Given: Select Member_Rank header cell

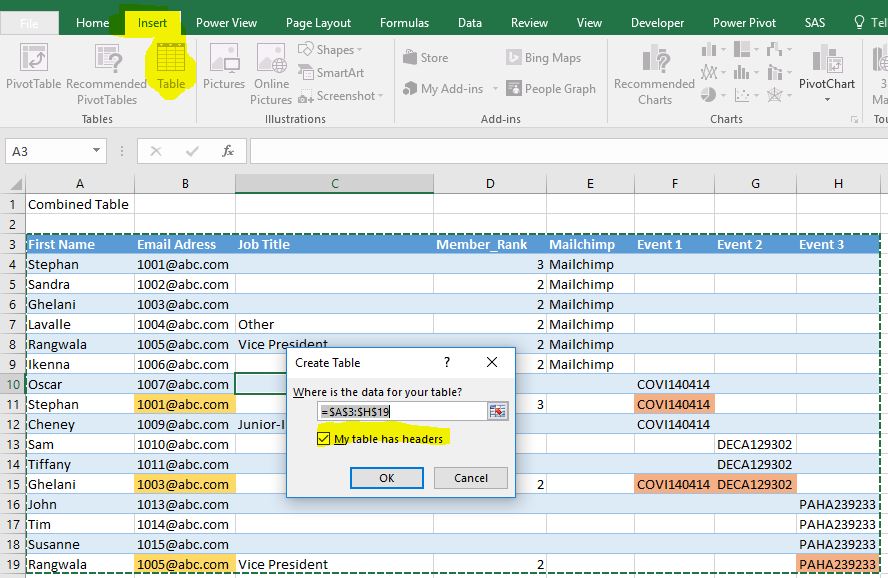Looking at the screenshot, I should (490, 245).
